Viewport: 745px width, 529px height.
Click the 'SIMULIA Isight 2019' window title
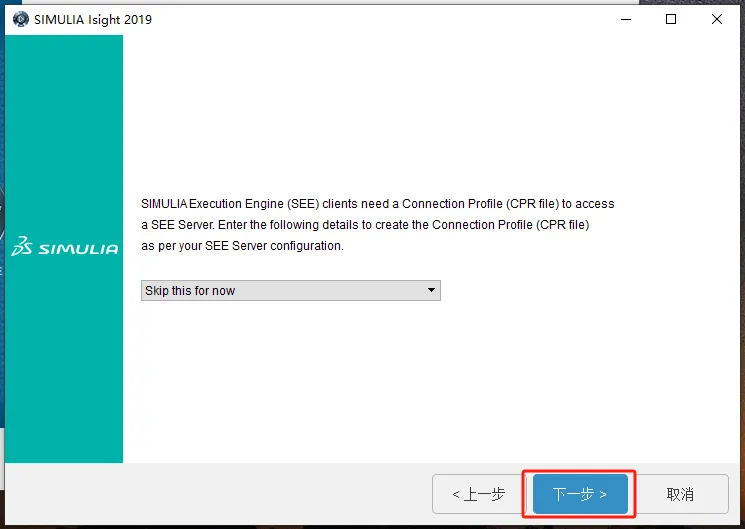(93, 19)
